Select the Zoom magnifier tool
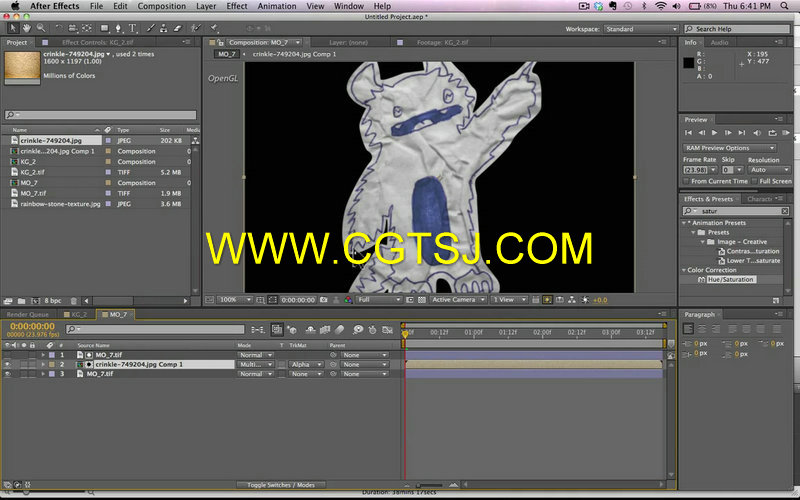800x500 pixels. tap(41, 29)
